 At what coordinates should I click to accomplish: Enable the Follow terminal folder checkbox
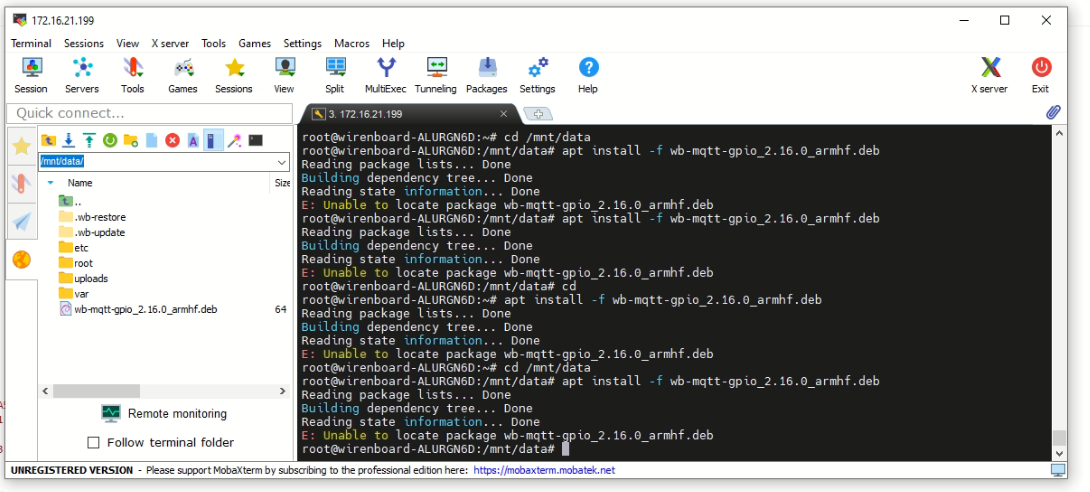pyautogui.click(x=93, y=443)
